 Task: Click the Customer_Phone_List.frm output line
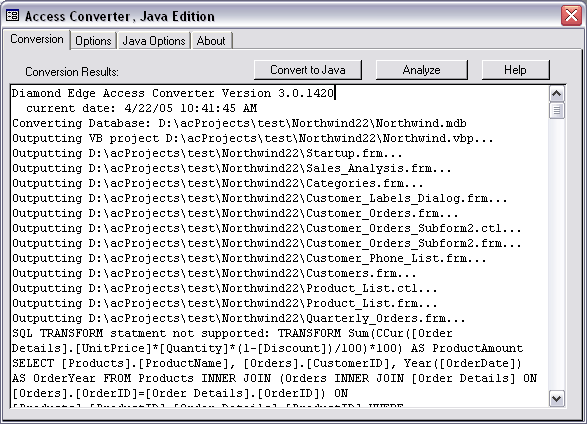tap(249, 258)
